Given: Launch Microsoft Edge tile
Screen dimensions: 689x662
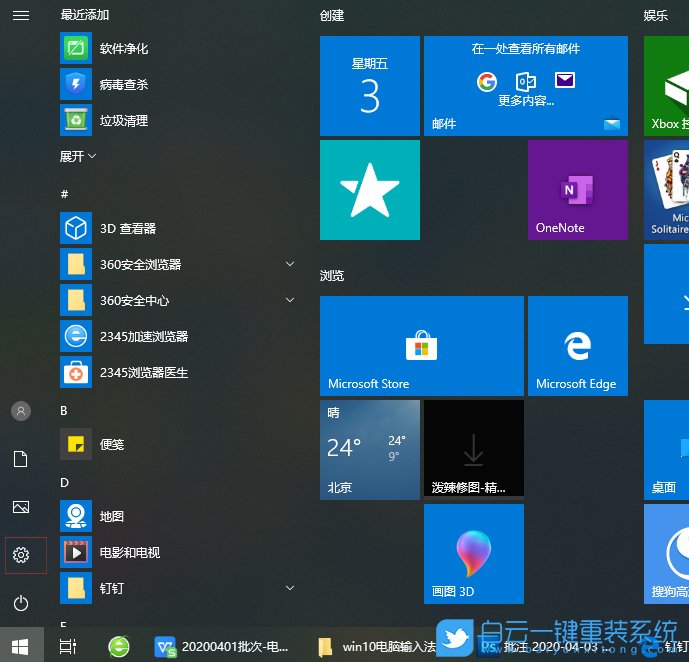Looking at the screenshot, I should pyautogui.click(x=577, y=346).
